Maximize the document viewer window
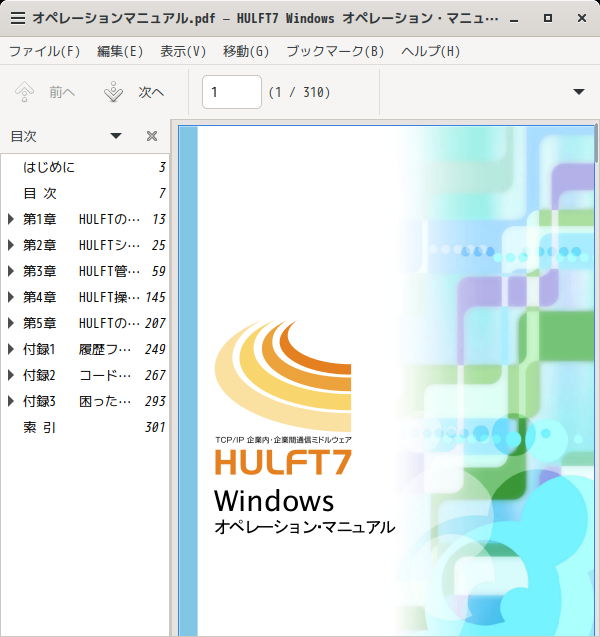 click(548, 18)
